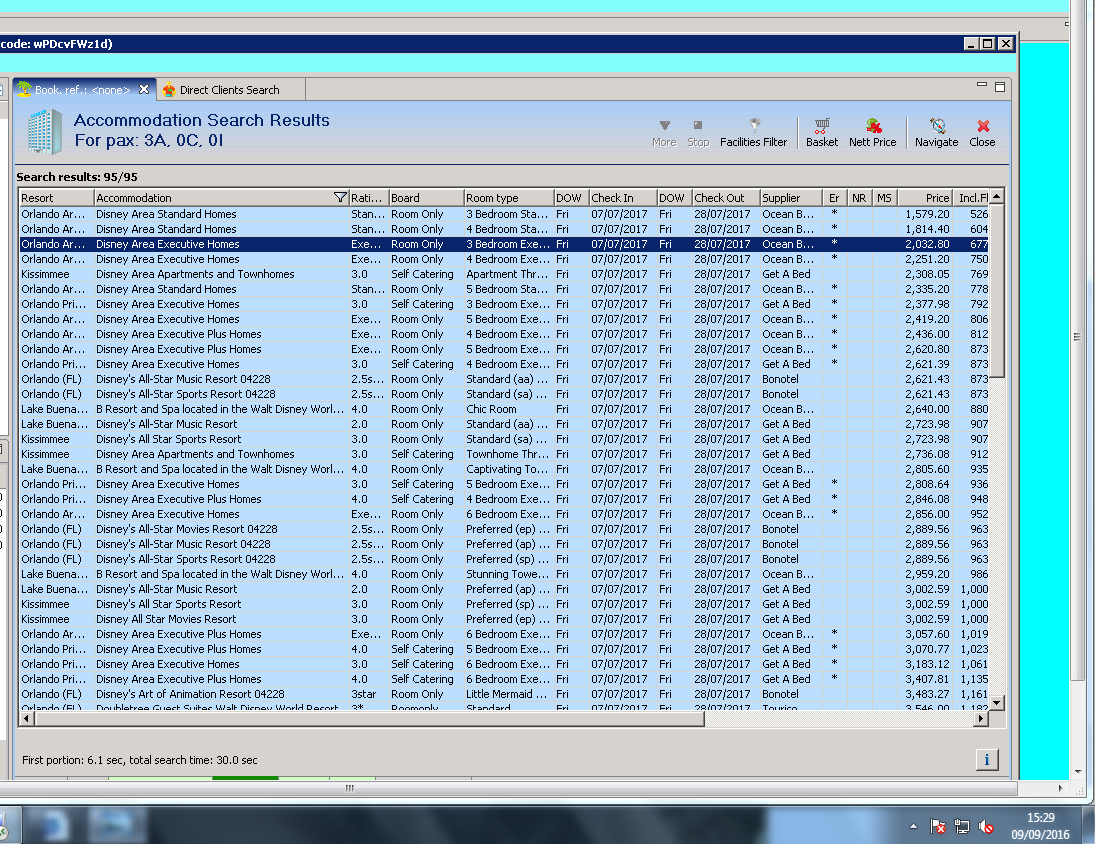Click the price 3,070.77 cell
Screen dimensions: 1095x844
point(927,649)
